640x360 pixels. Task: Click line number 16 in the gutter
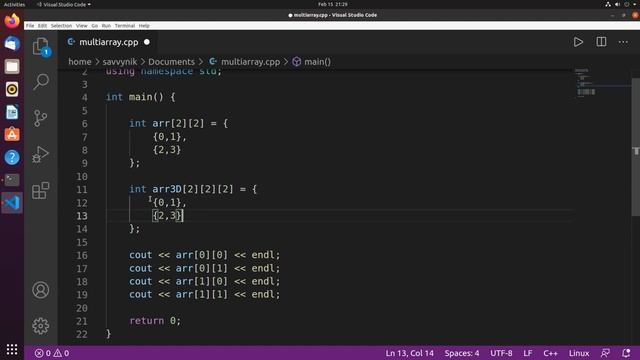pos(82,256)
